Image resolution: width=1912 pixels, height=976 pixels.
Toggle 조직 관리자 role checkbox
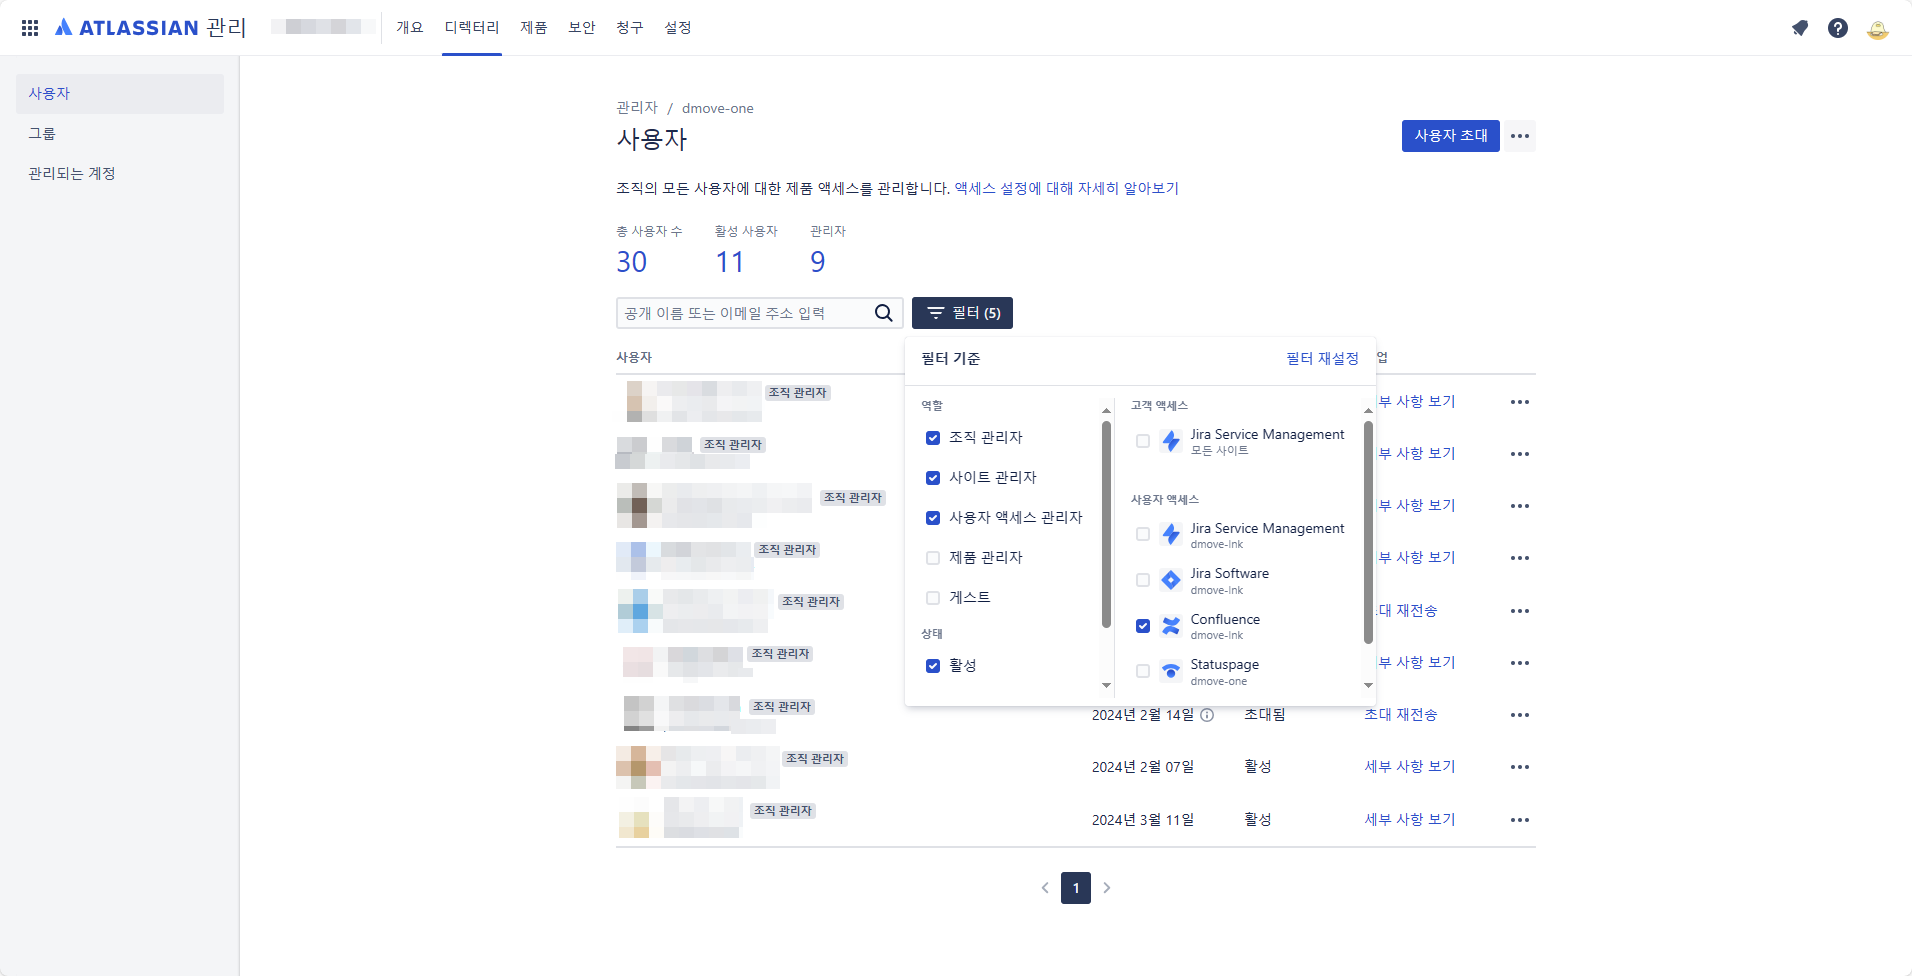(933, 438)
